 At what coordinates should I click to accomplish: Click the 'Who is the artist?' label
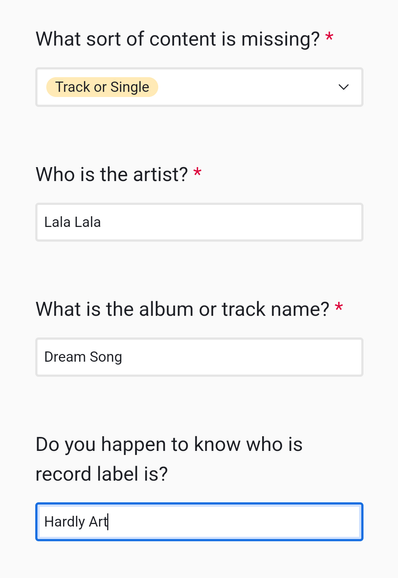(x=112, y=174)
